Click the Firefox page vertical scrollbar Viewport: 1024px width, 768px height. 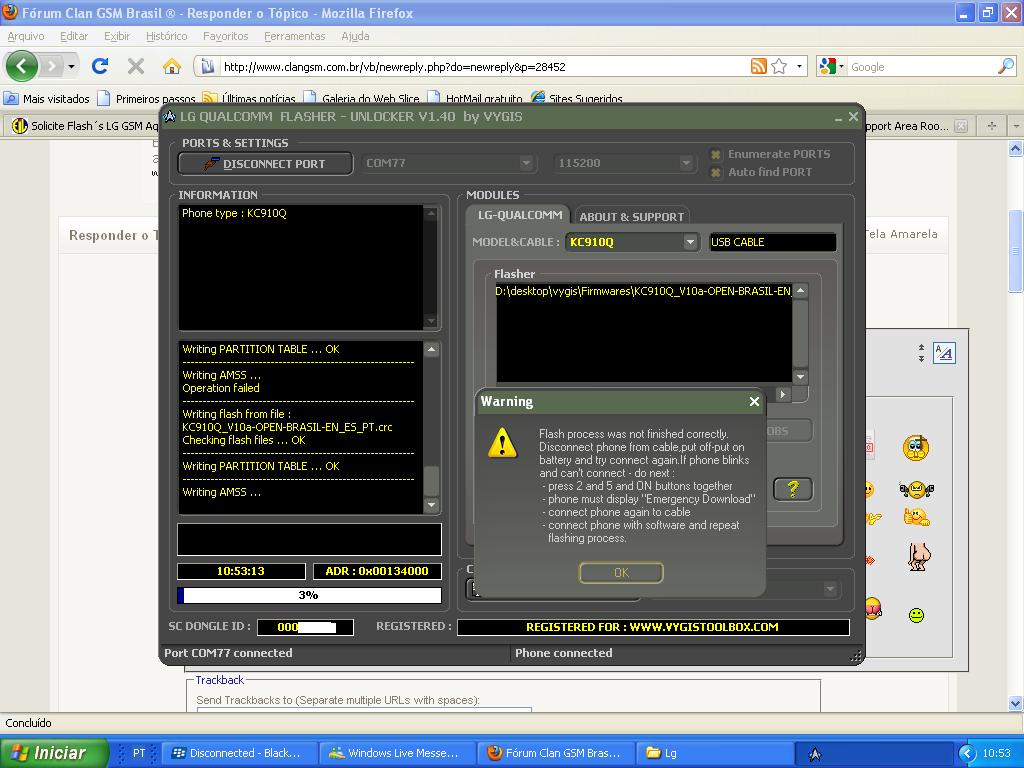click(1016, 251)
